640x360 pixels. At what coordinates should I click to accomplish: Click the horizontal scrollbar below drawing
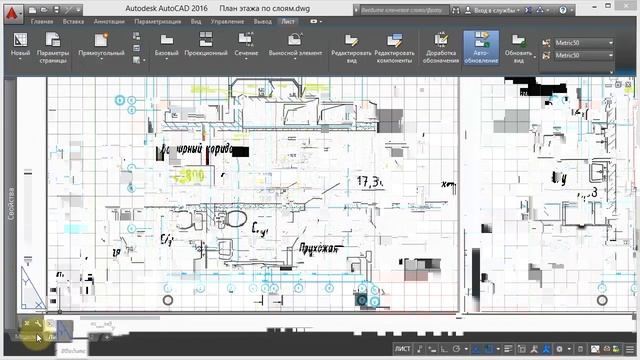tap(120, 318)
